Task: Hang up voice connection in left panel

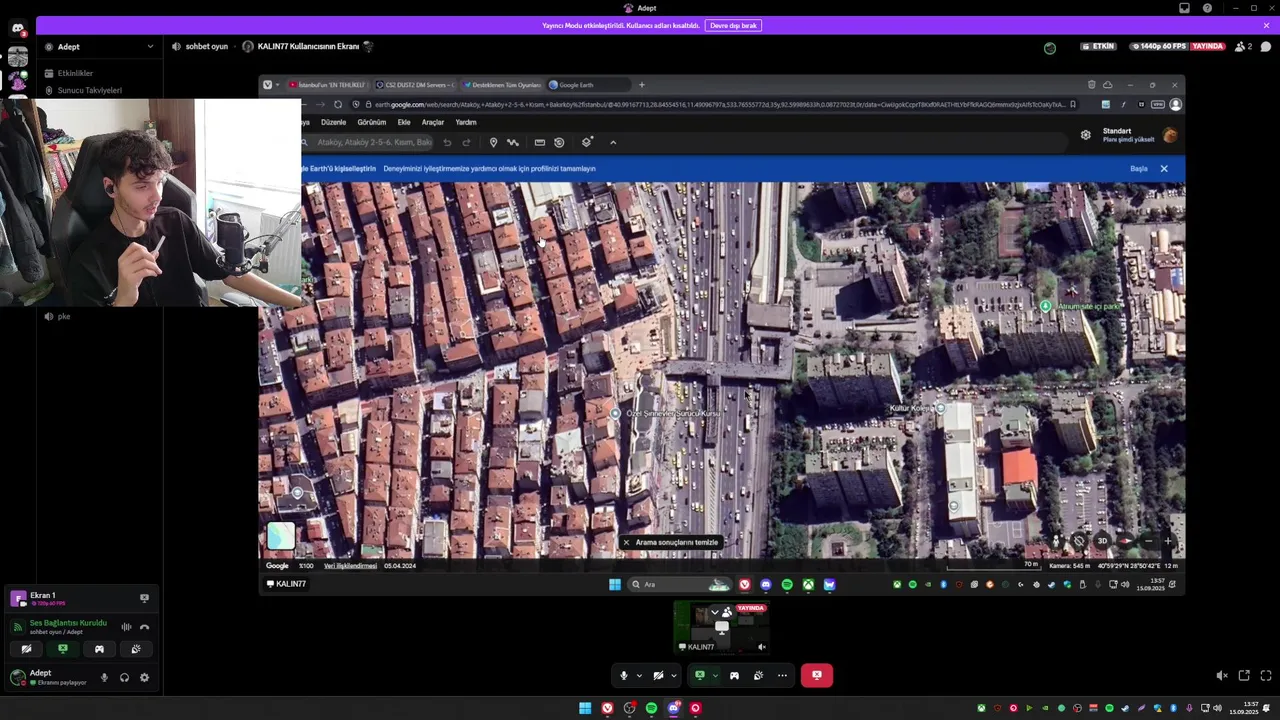Action: tap(144, 627)
